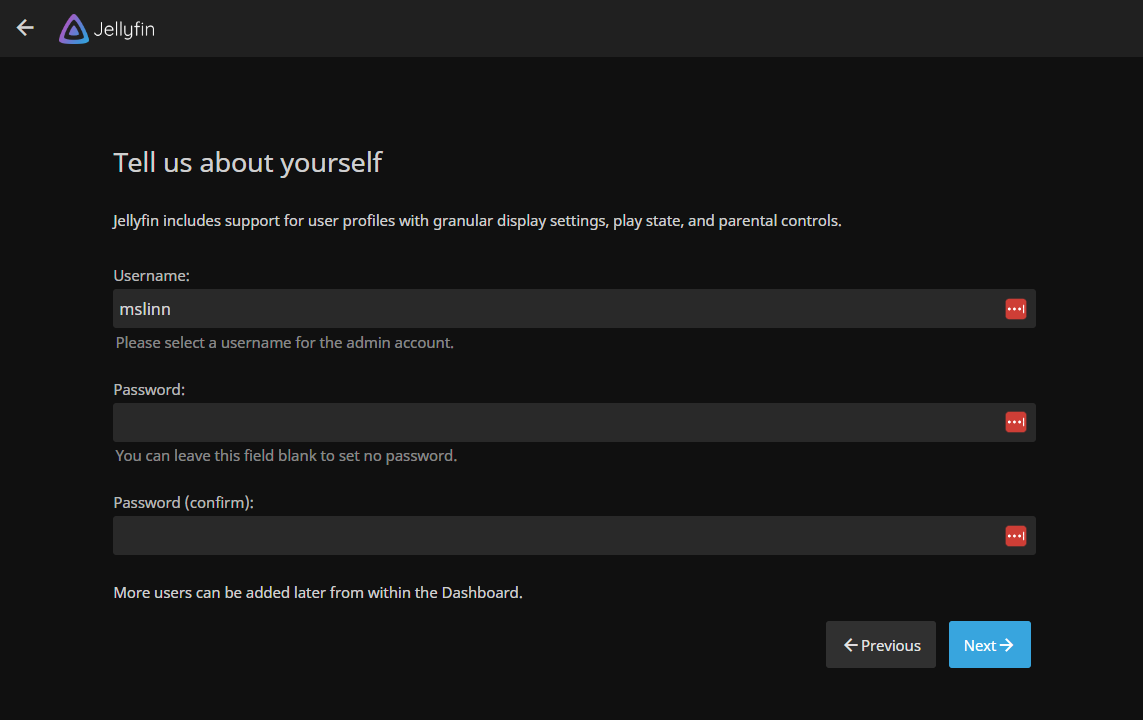Click the left arrow on Previous button
Viewport: 1143px width, 720px height.
point(851,645)
